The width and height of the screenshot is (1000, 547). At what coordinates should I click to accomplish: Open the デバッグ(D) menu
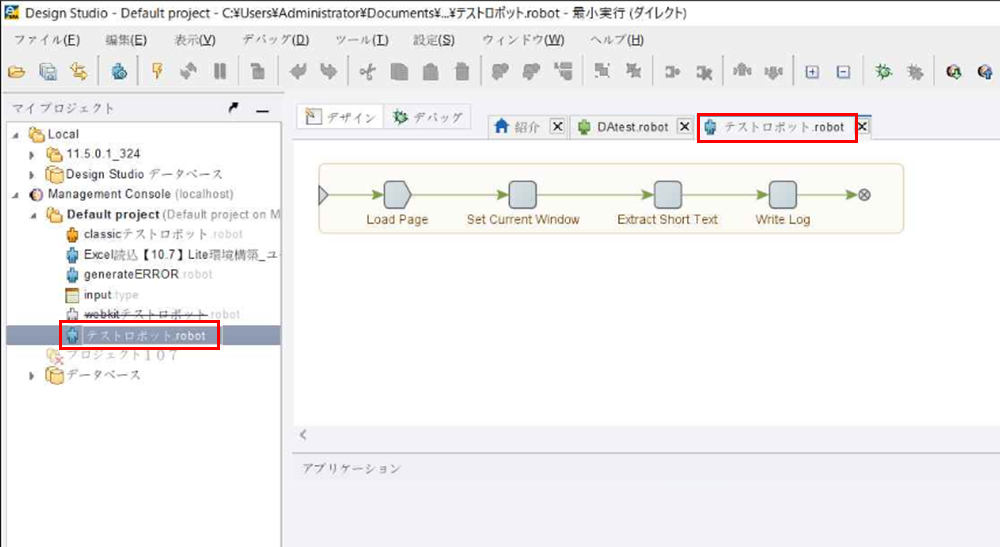coord(275,40)
